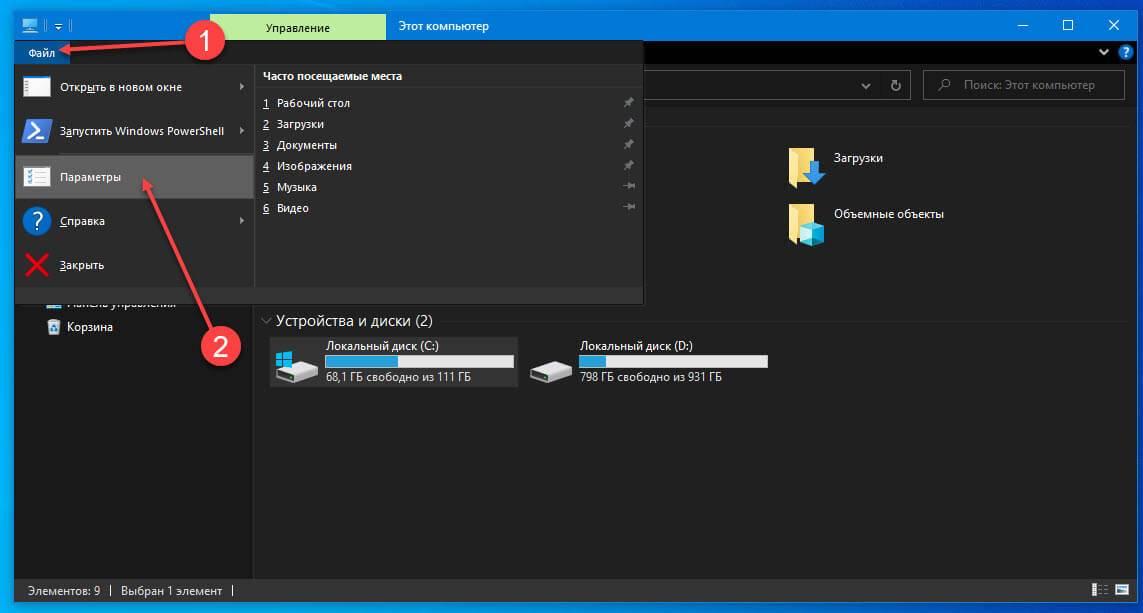Click the new window icon
Screen dimensions: 1143x613
(x=36, y=87)
